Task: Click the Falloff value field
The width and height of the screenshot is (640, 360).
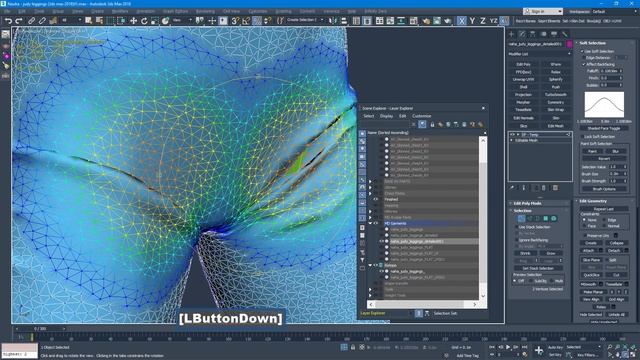Action: [610, 71]
